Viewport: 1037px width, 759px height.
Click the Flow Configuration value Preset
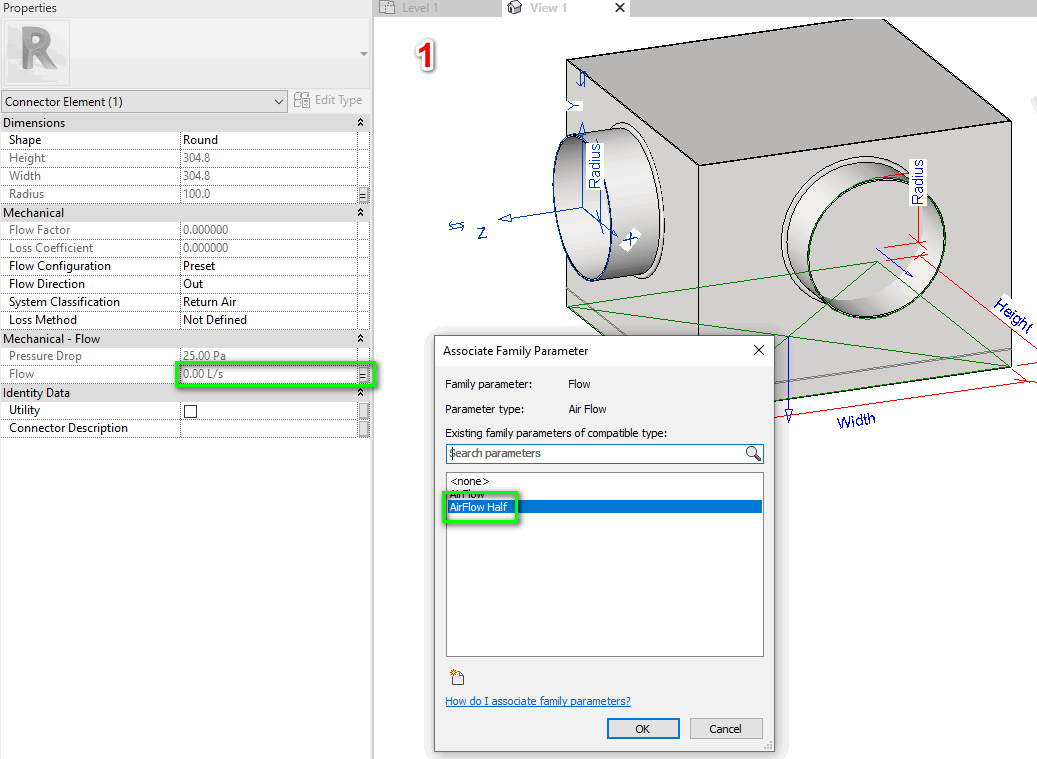click(x=269, y=266)
